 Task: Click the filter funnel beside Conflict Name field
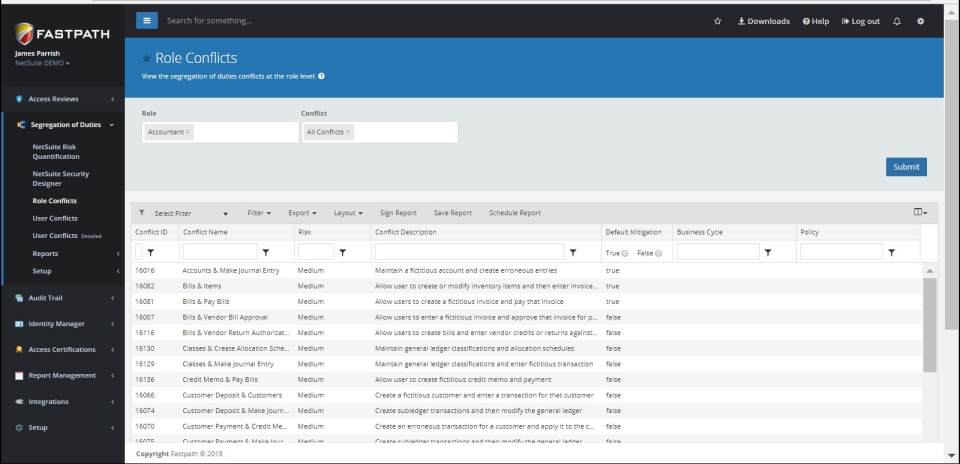pos(266,252)
